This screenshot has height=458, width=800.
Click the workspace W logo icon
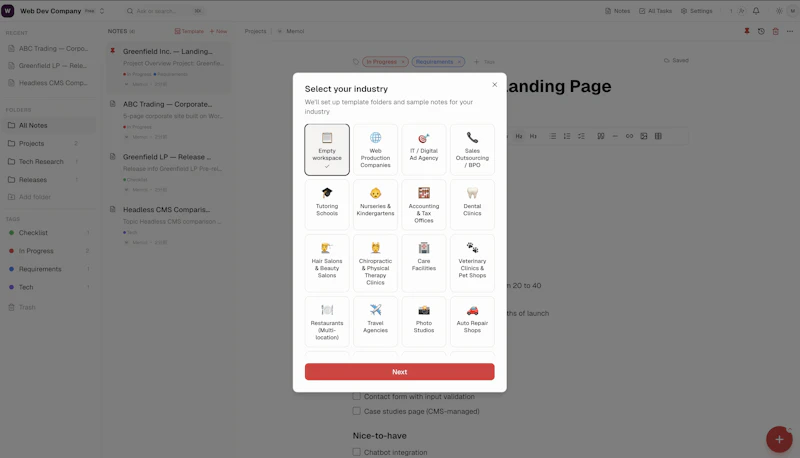[8, 11]
